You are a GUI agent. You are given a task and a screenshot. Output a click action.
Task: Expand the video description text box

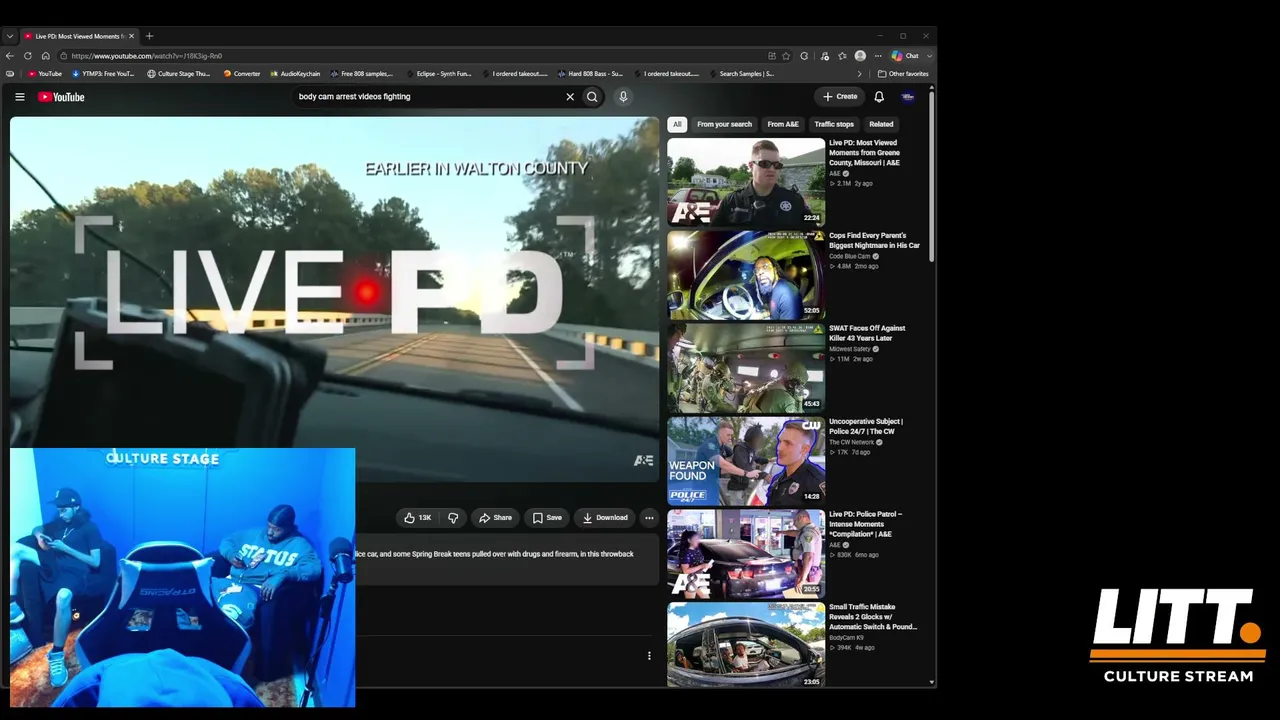507,560
